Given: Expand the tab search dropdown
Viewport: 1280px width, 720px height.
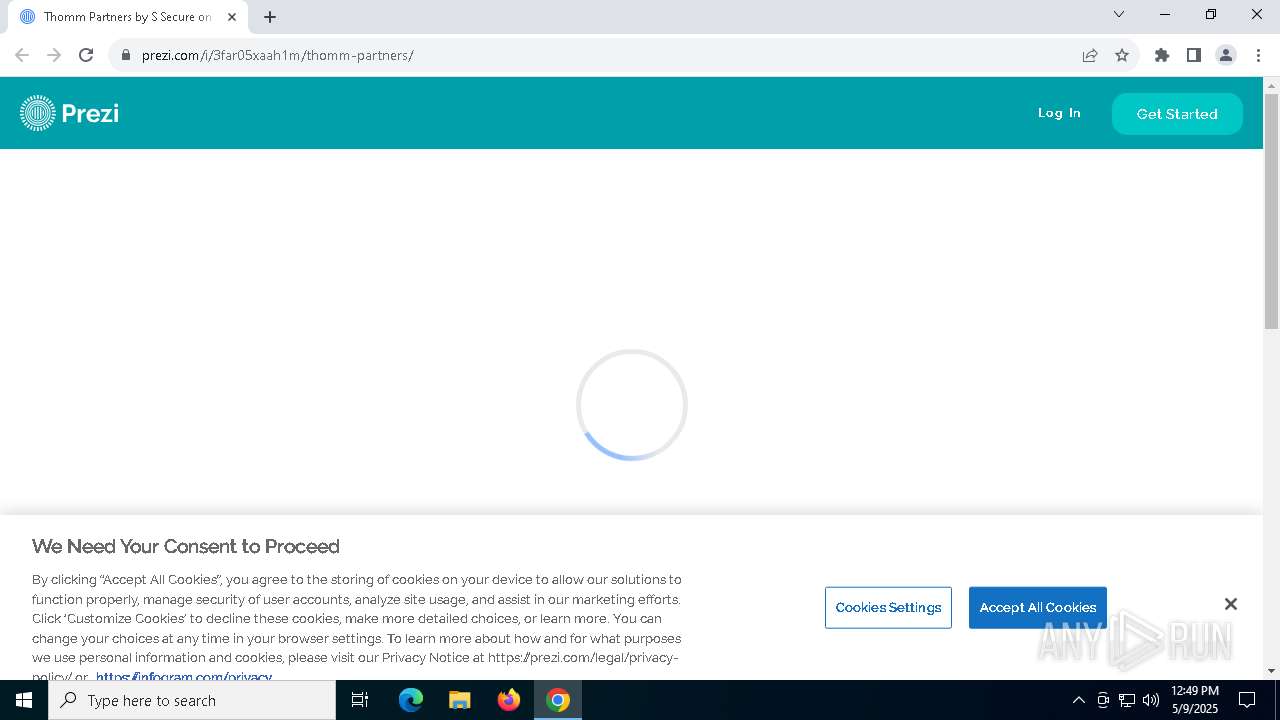Looking at the screenshot, I should click(1119, 14).
